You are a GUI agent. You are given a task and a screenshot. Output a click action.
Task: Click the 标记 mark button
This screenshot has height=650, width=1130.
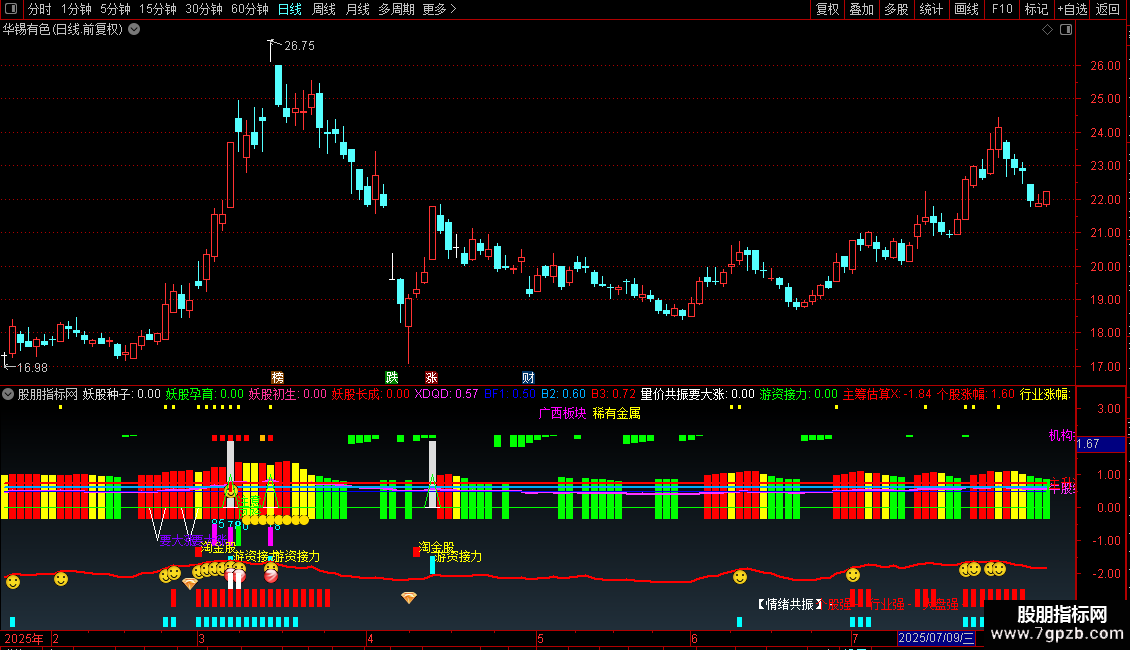[x=1036, y=9]
